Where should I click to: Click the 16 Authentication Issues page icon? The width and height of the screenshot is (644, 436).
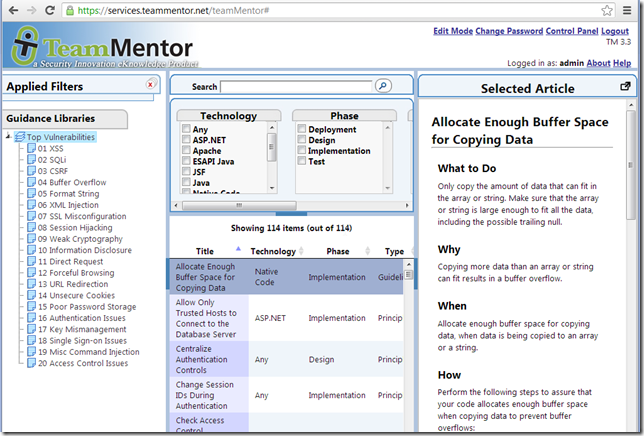(31, 317)
